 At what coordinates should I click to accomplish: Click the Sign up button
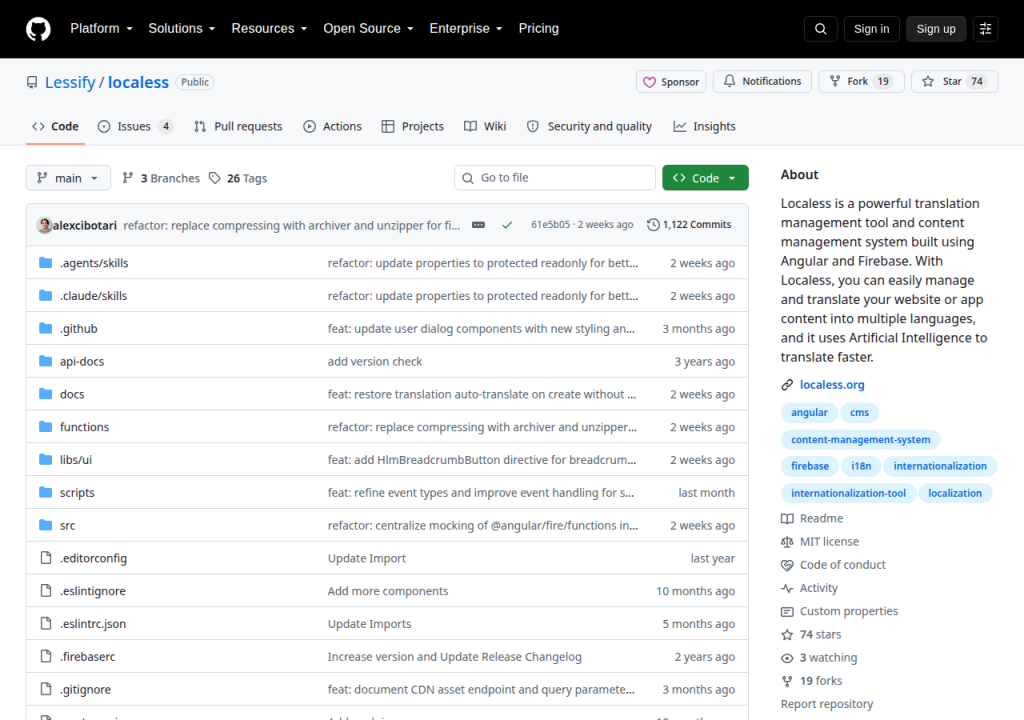[x=936, y=29]
